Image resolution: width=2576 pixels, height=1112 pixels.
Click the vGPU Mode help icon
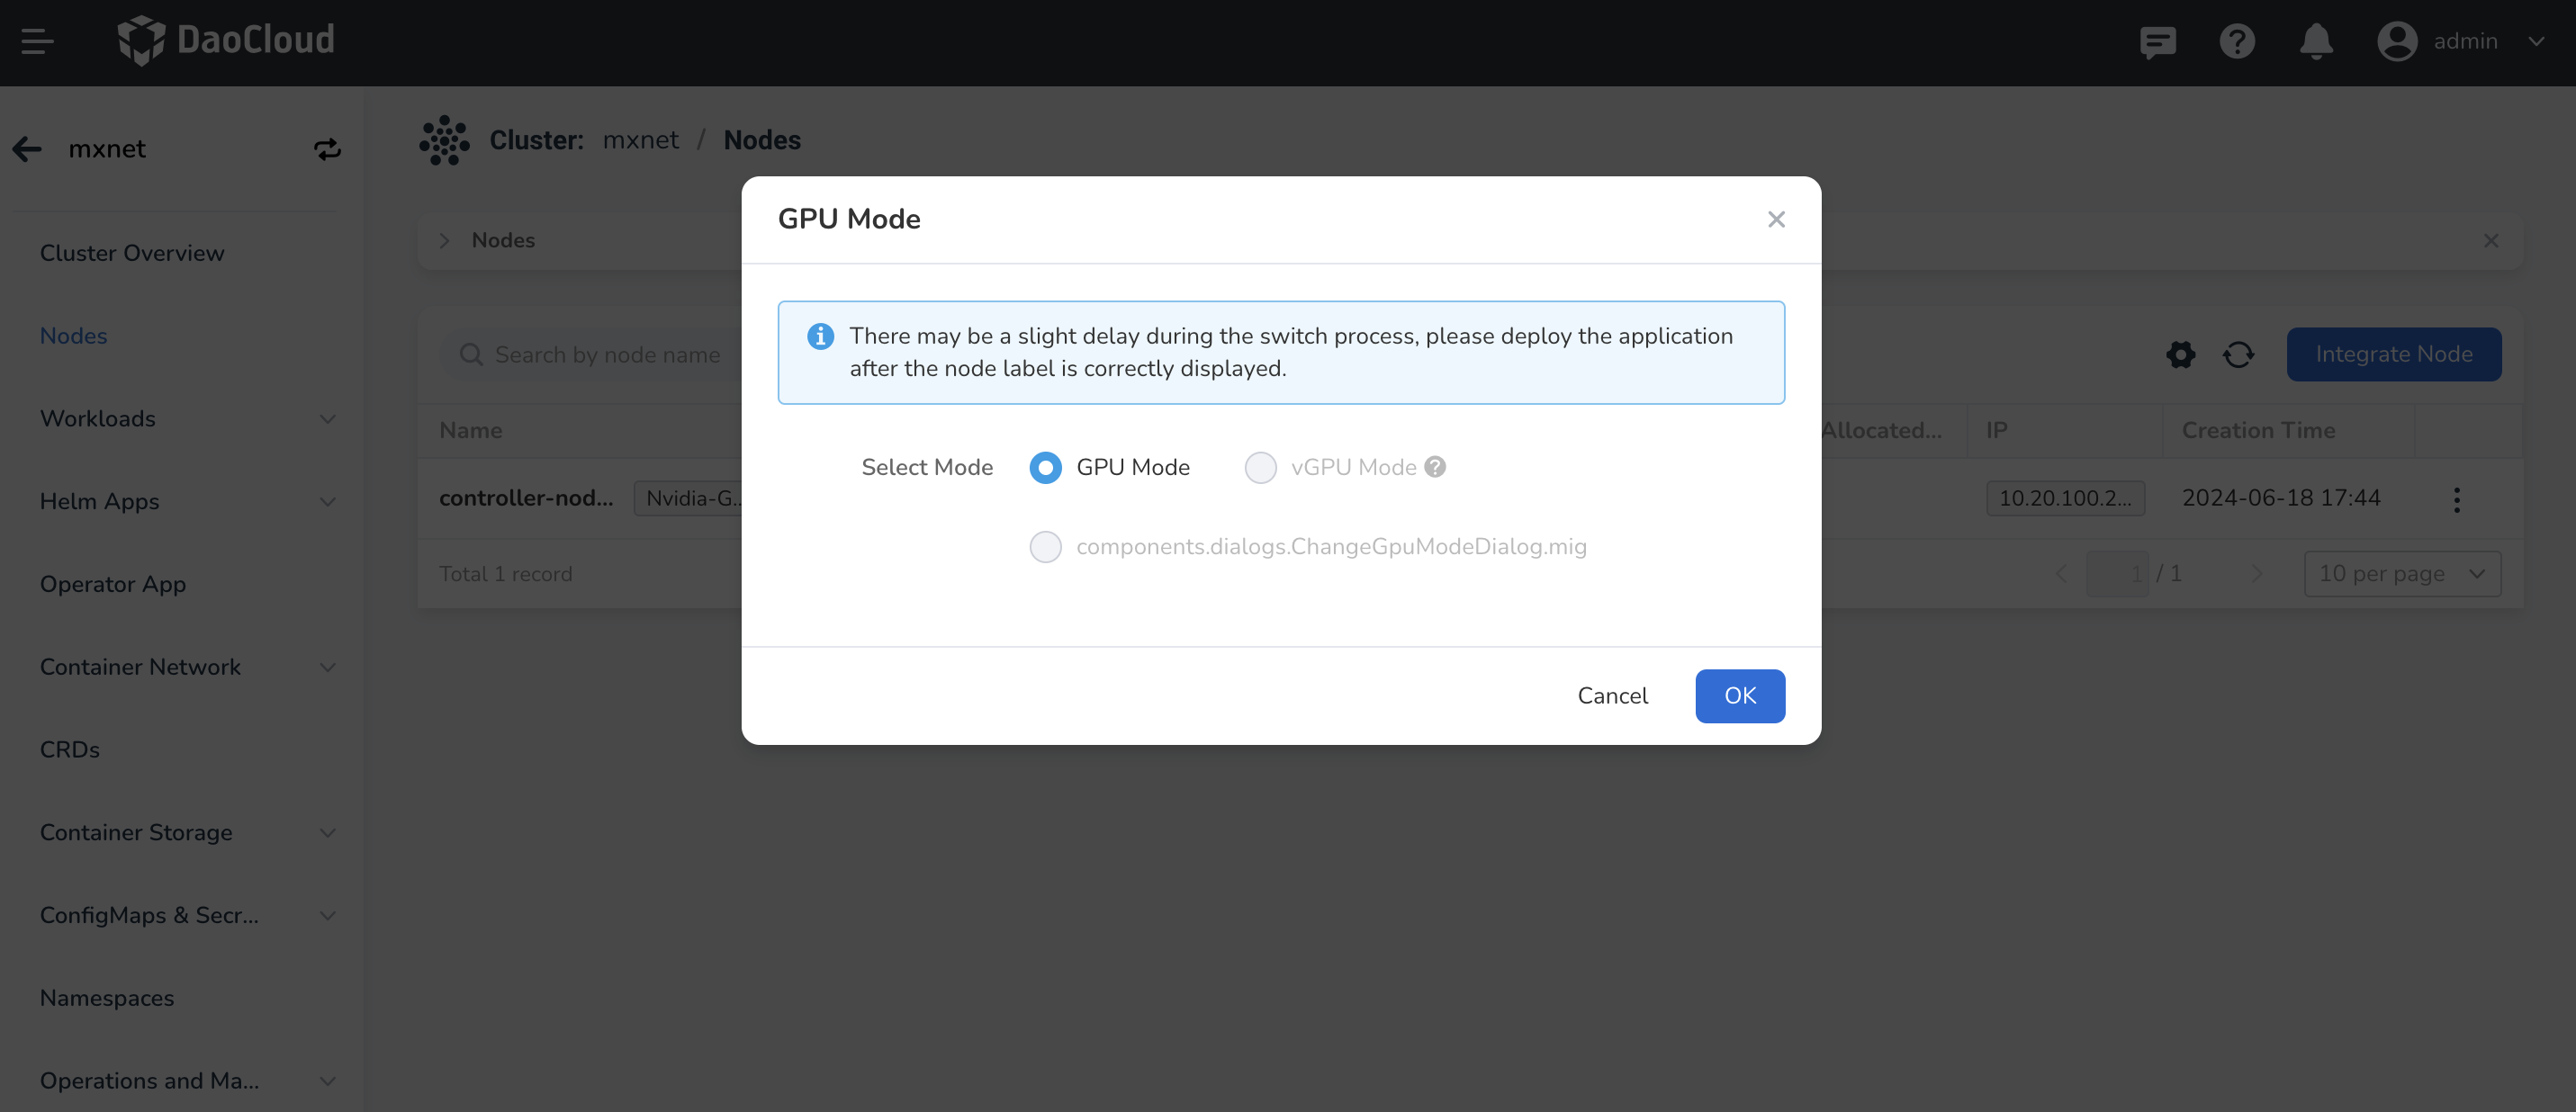(1435, 467)
